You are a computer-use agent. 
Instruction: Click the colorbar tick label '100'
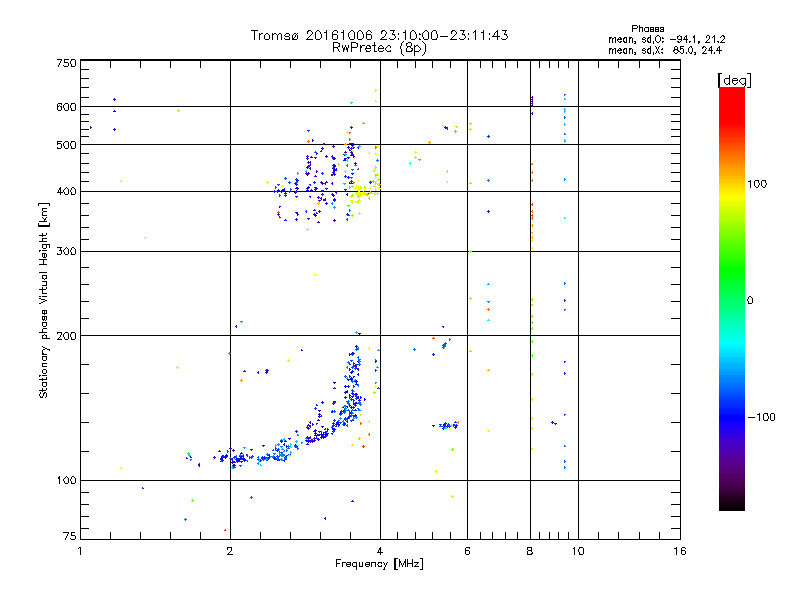(x=757, y=184)
